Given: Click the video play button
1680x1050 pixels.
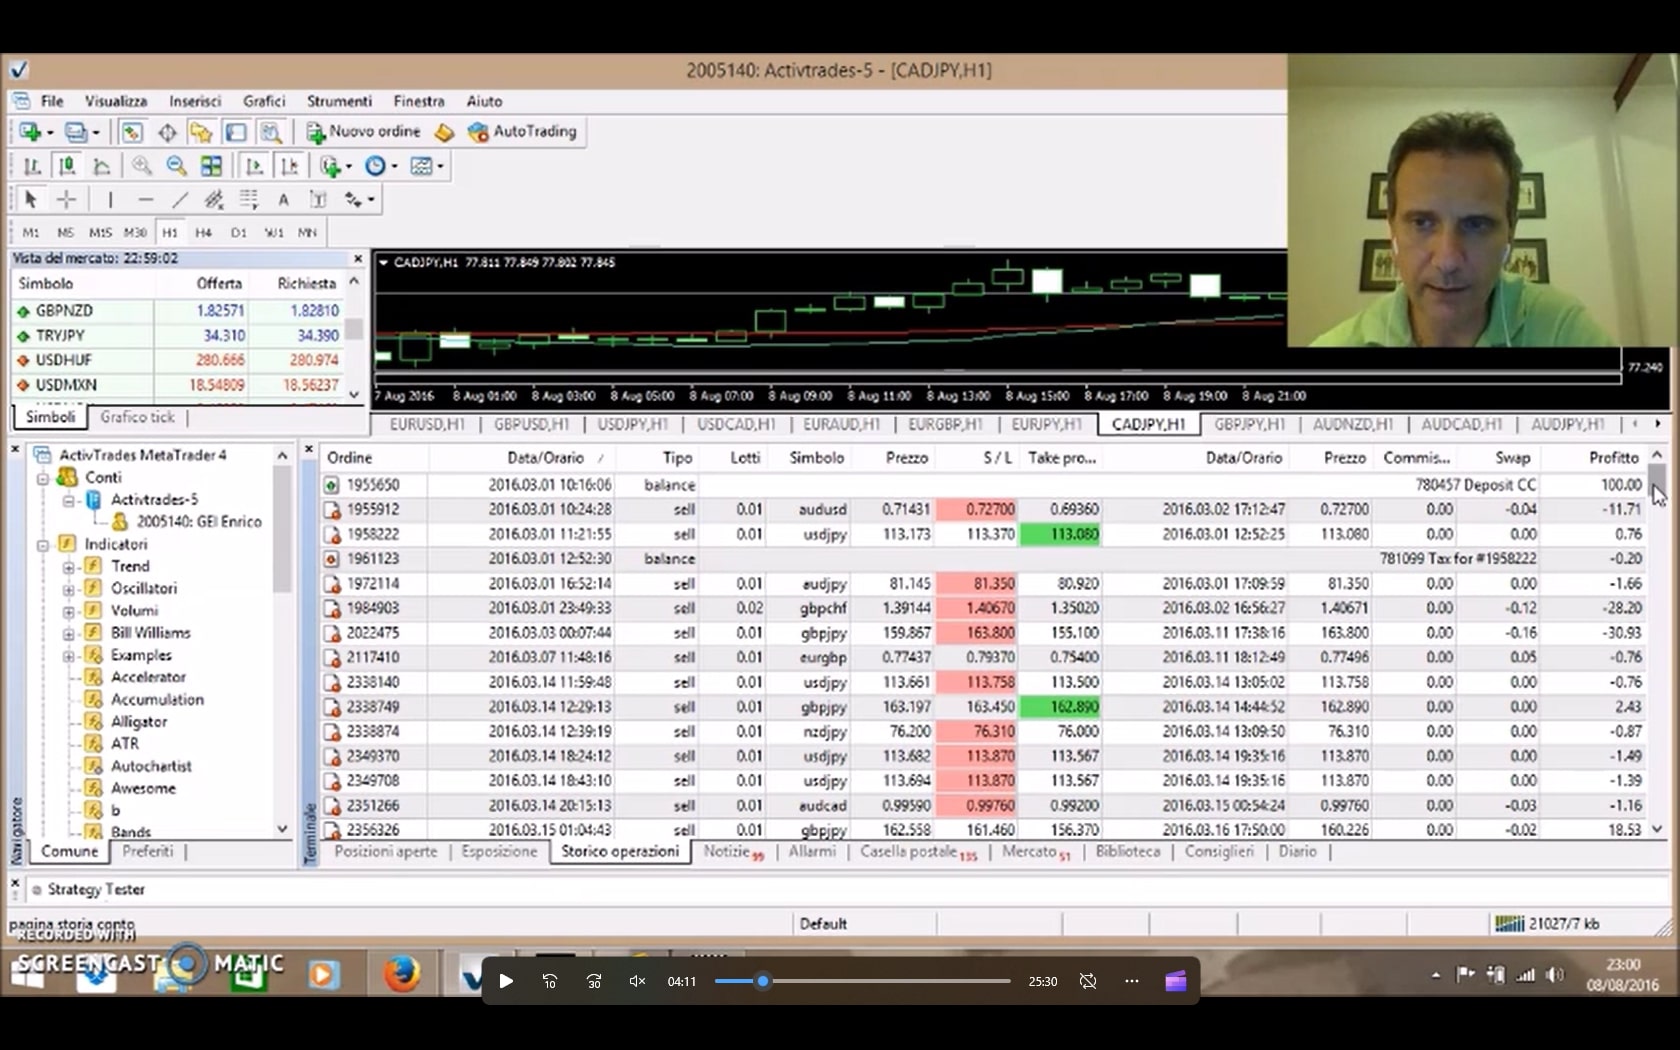Looking at the screenshot, I should point(506,982).
